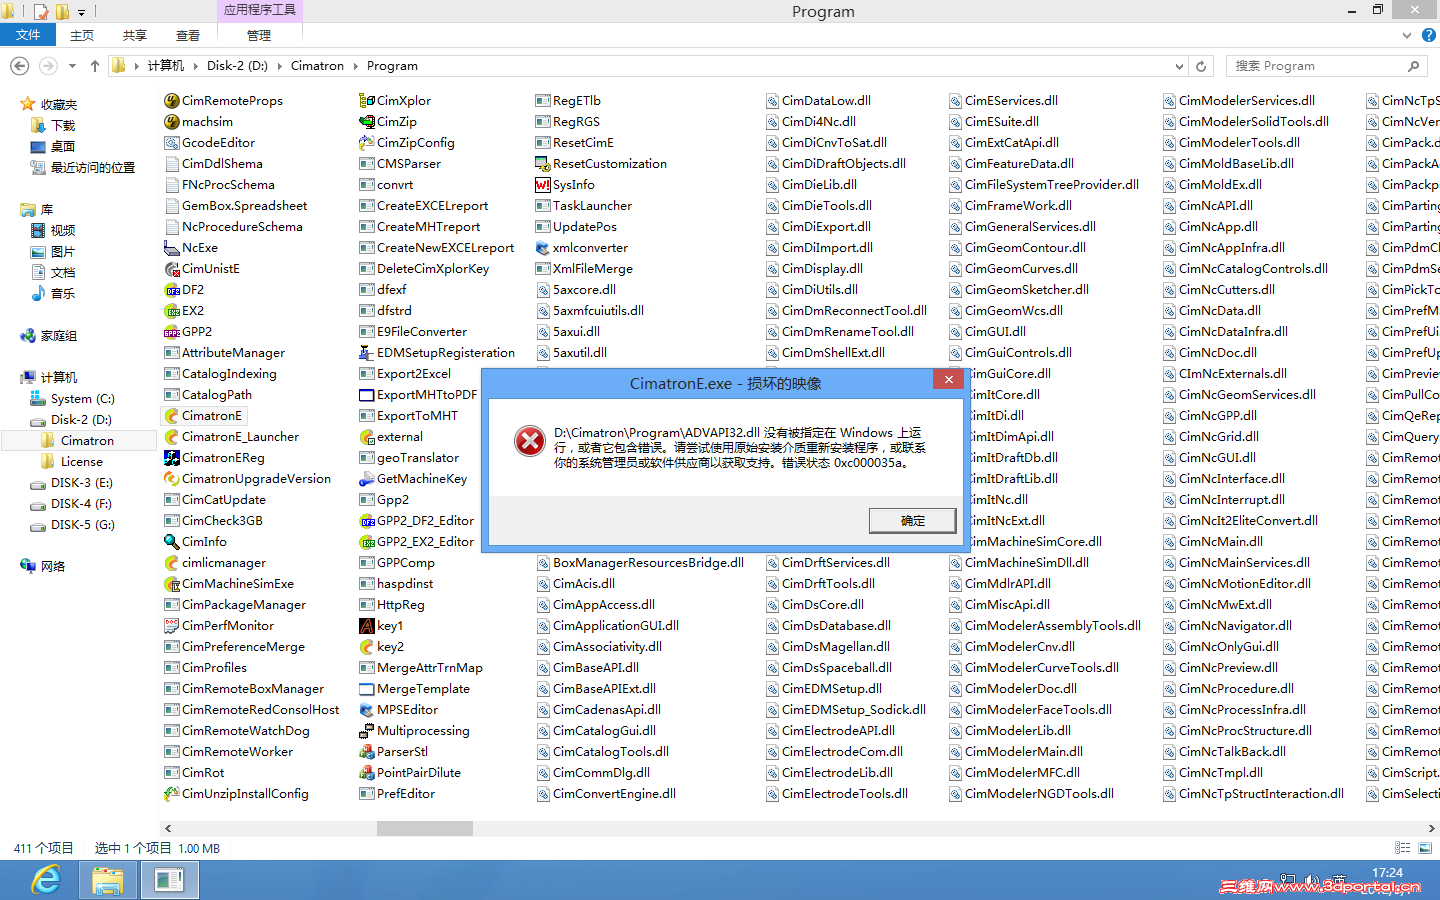Select the 桌面 desktop favorite
This screenshot has width=1440, height=900.
coord(63,147)
